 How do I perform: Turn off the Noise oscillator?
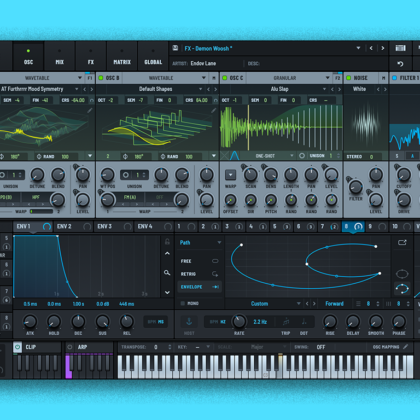coord(349,78)
